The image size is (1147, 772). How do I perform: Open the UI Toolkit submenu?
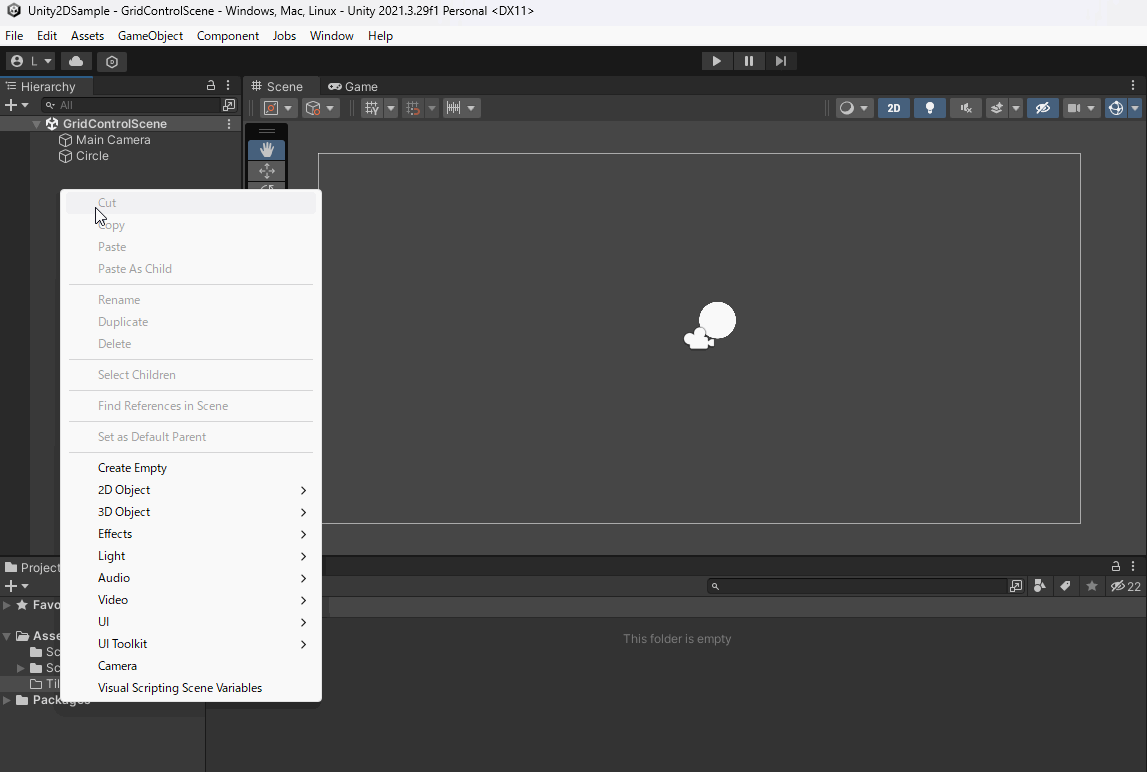click(191, 643)
